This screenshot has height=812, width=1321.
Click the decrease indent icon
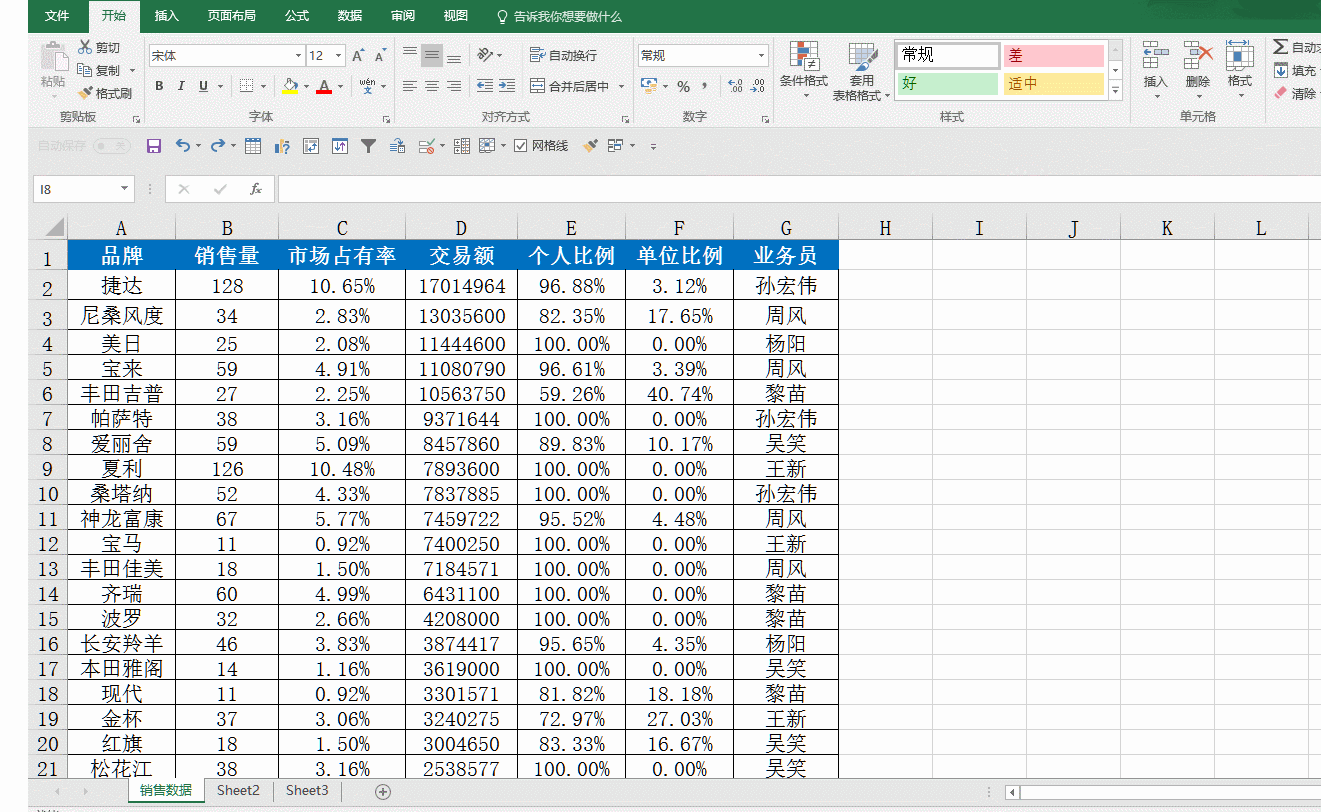pos(485,87)
